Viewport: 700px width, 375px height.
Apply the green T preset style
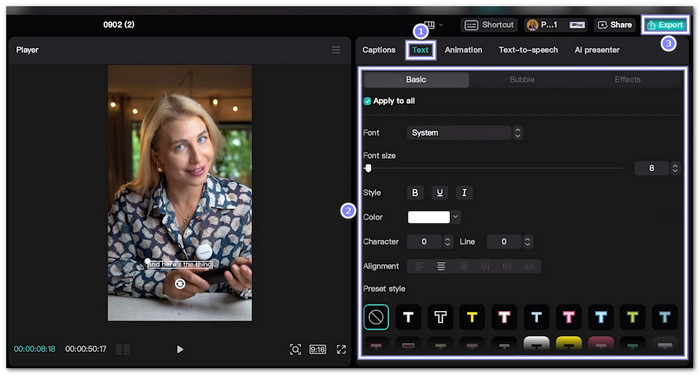[633, 317]
